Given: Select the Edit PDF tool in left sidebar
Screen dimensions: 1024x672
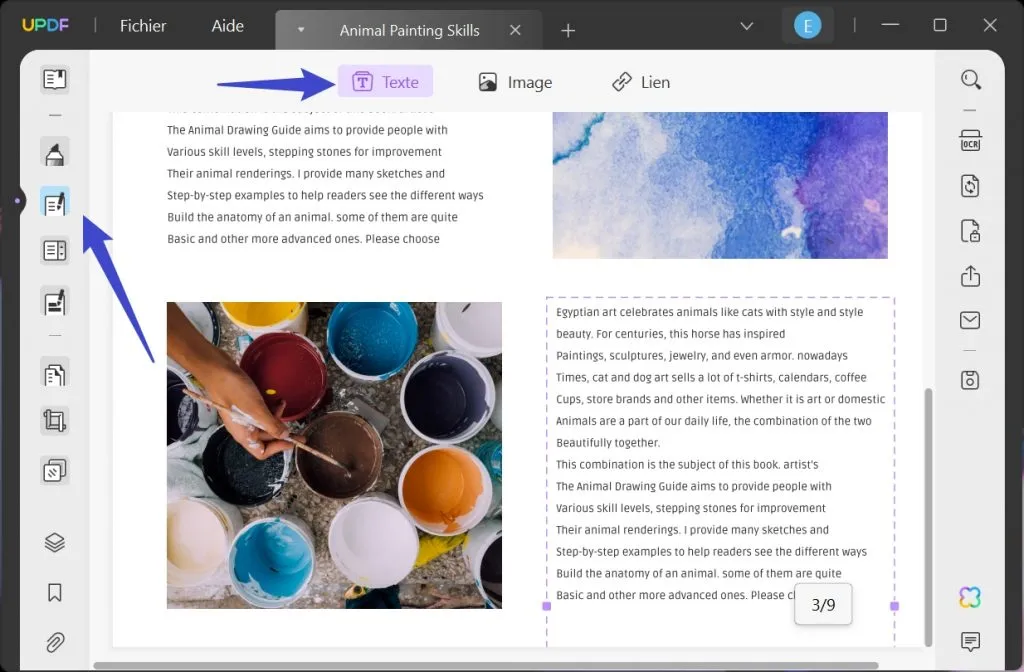Looking at the screenshot, I should [55, 202].
